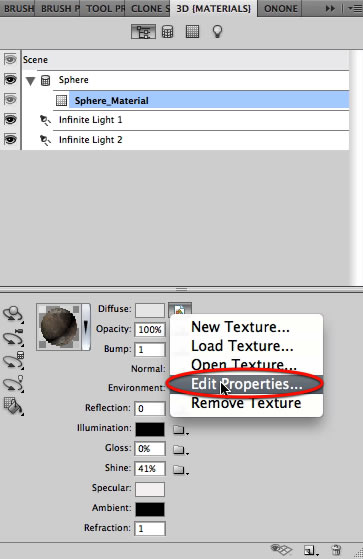Select the 3D object rotate tool

pyautogui.click(x=13, y=314)
